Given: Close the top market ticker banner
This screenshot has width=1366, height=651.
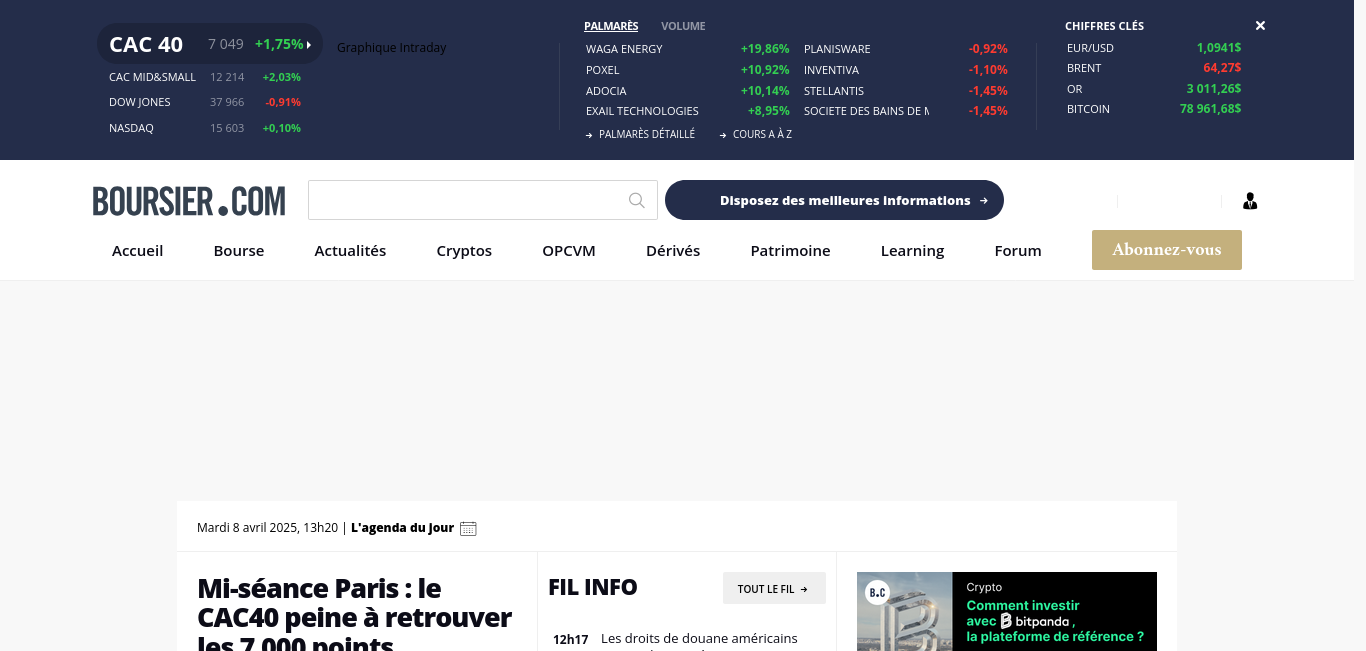Looking at the screenshot, I should tap(1260, 26).
